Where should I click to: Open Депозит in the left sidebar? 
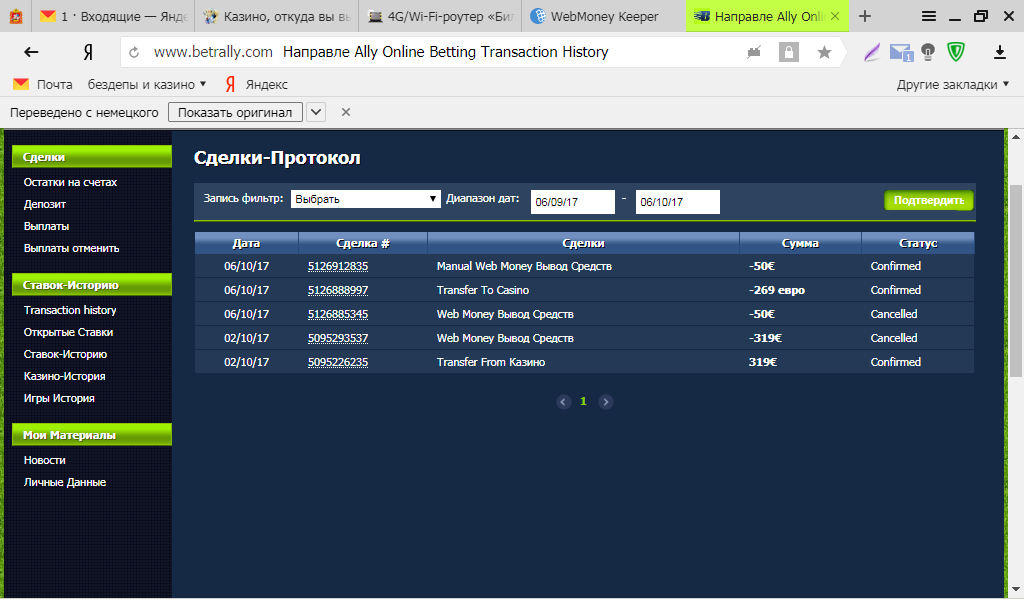(x=45, y=204)
